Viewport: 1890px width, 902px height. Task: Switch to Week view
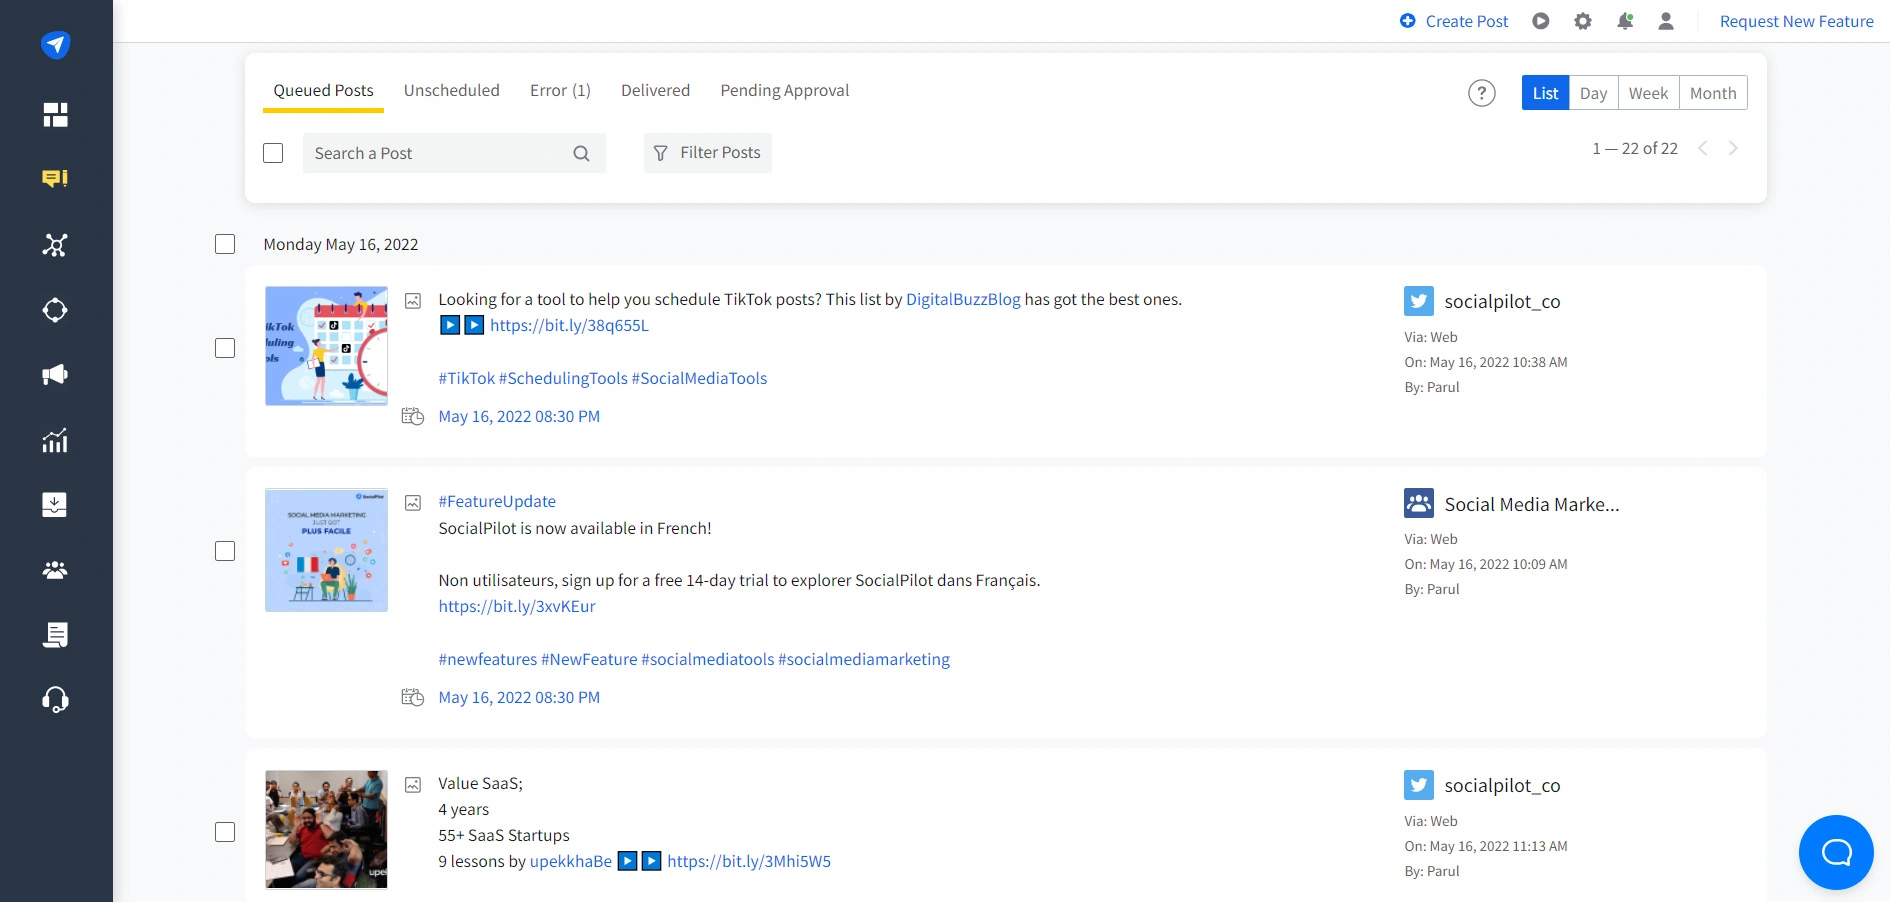point(1648,93)
